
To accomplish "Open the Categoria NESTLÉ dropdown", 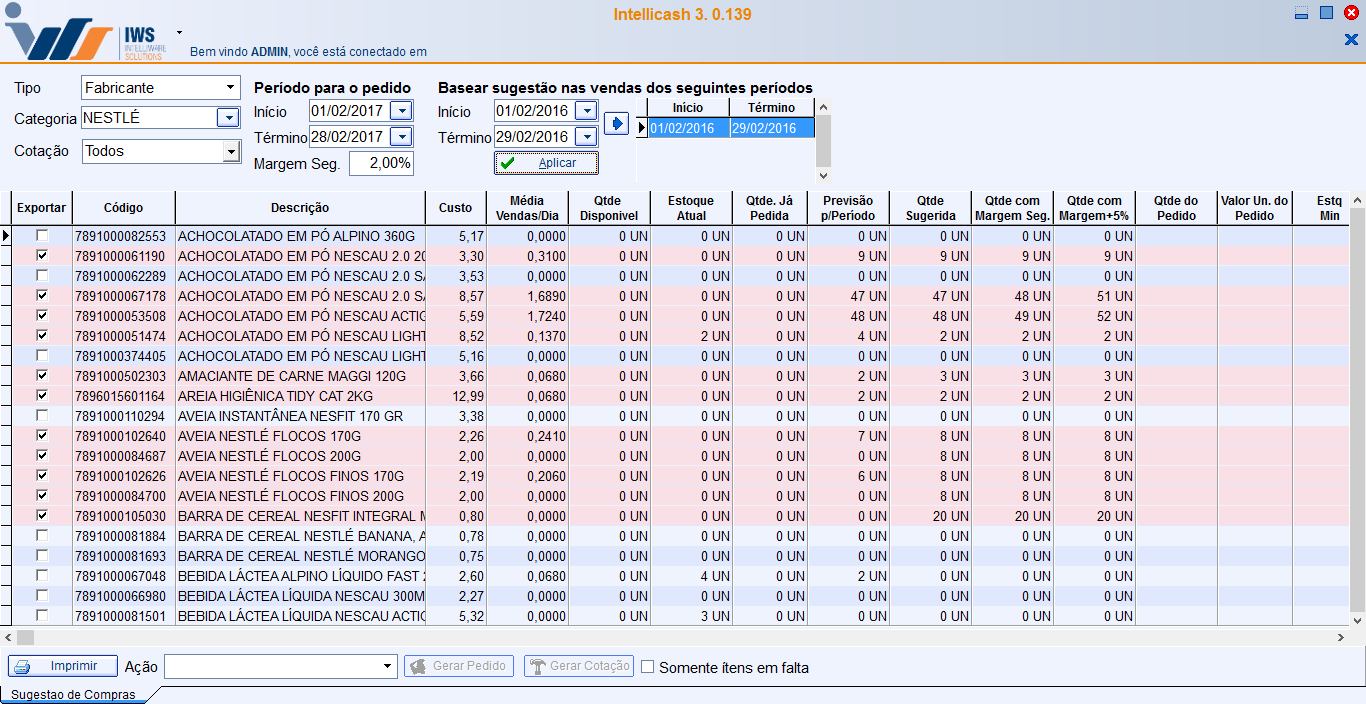I will pyautogui.click(x=228, y=118).
